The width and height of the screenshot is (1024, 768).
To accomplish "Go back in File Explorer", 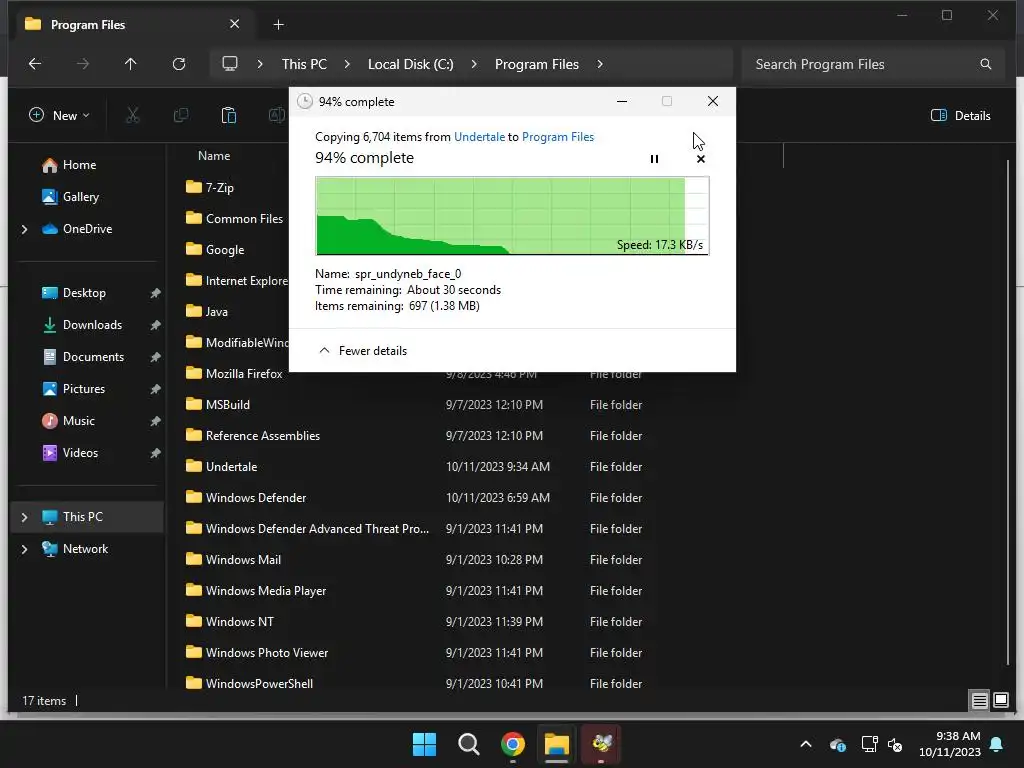I will click(35, 64).
